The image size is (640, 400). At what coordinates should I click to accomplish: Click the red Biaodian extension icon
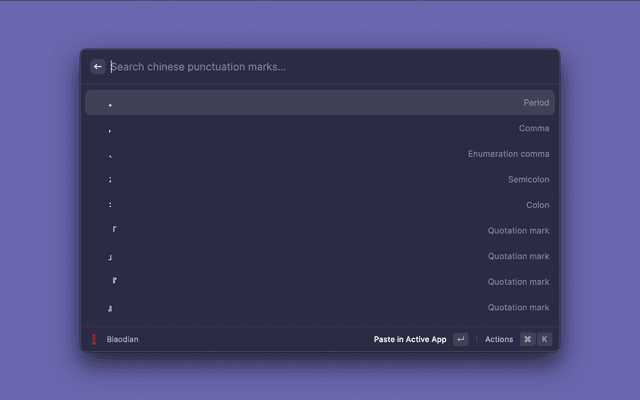(x=94, y=339)
